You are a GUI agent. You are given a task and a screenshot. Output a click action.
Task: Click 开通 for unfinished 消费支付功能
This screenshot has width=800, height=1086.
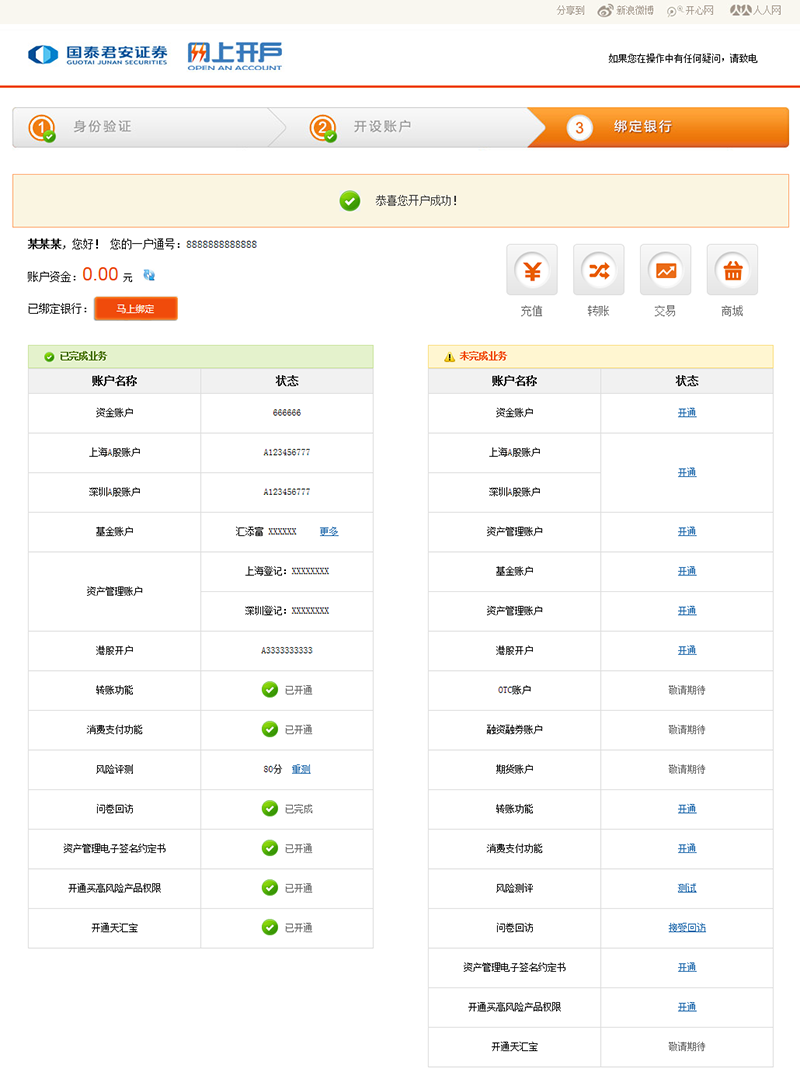687,848
